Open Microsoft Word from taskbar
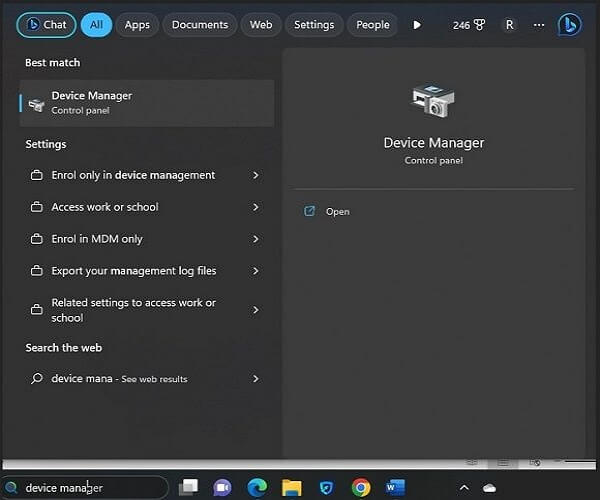The image size is (600, 500). click(x=395, y=487)
